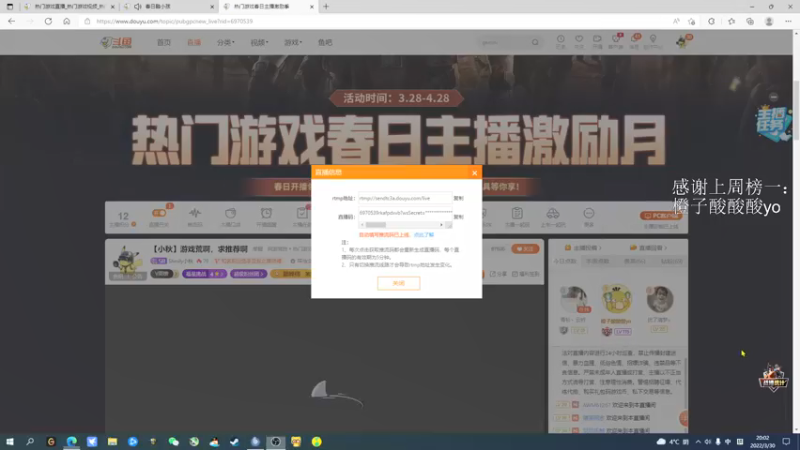Open the alarm clock icon in streamer toolbar
Screen dimensions: 800x450
click(x=266, y=213)
